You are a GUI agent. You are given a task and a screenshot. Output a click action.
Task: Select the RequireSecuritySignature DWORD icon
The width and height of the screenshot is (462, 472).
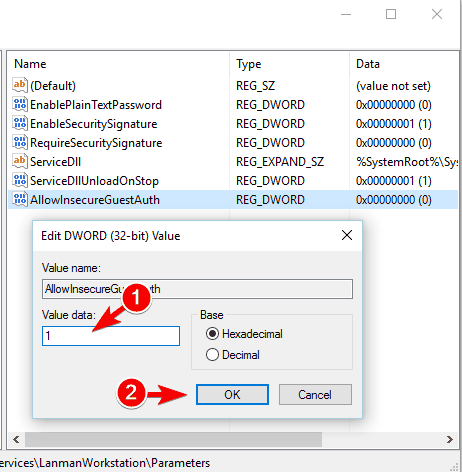tap(20, 142)
